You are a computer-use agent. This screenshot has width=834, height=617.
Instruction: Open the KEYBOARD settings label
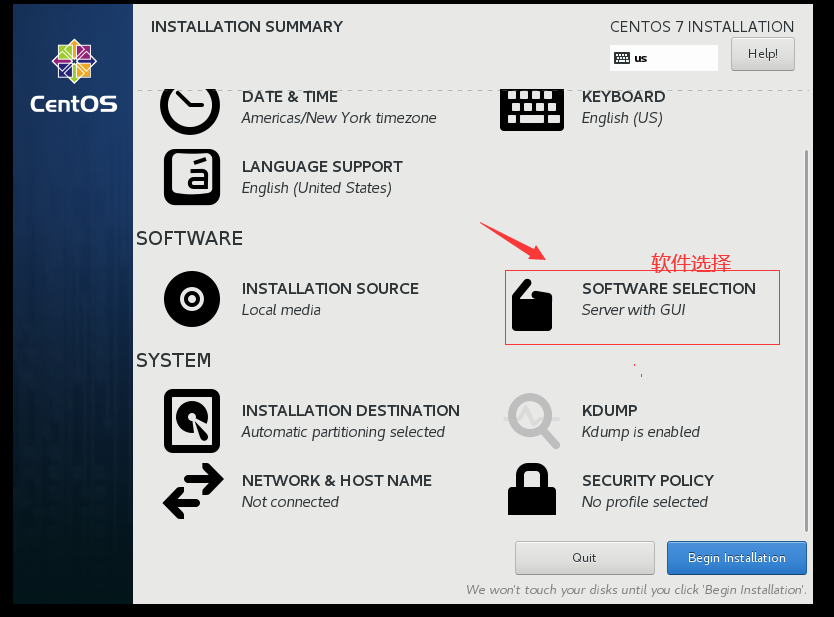pos(623,97)
